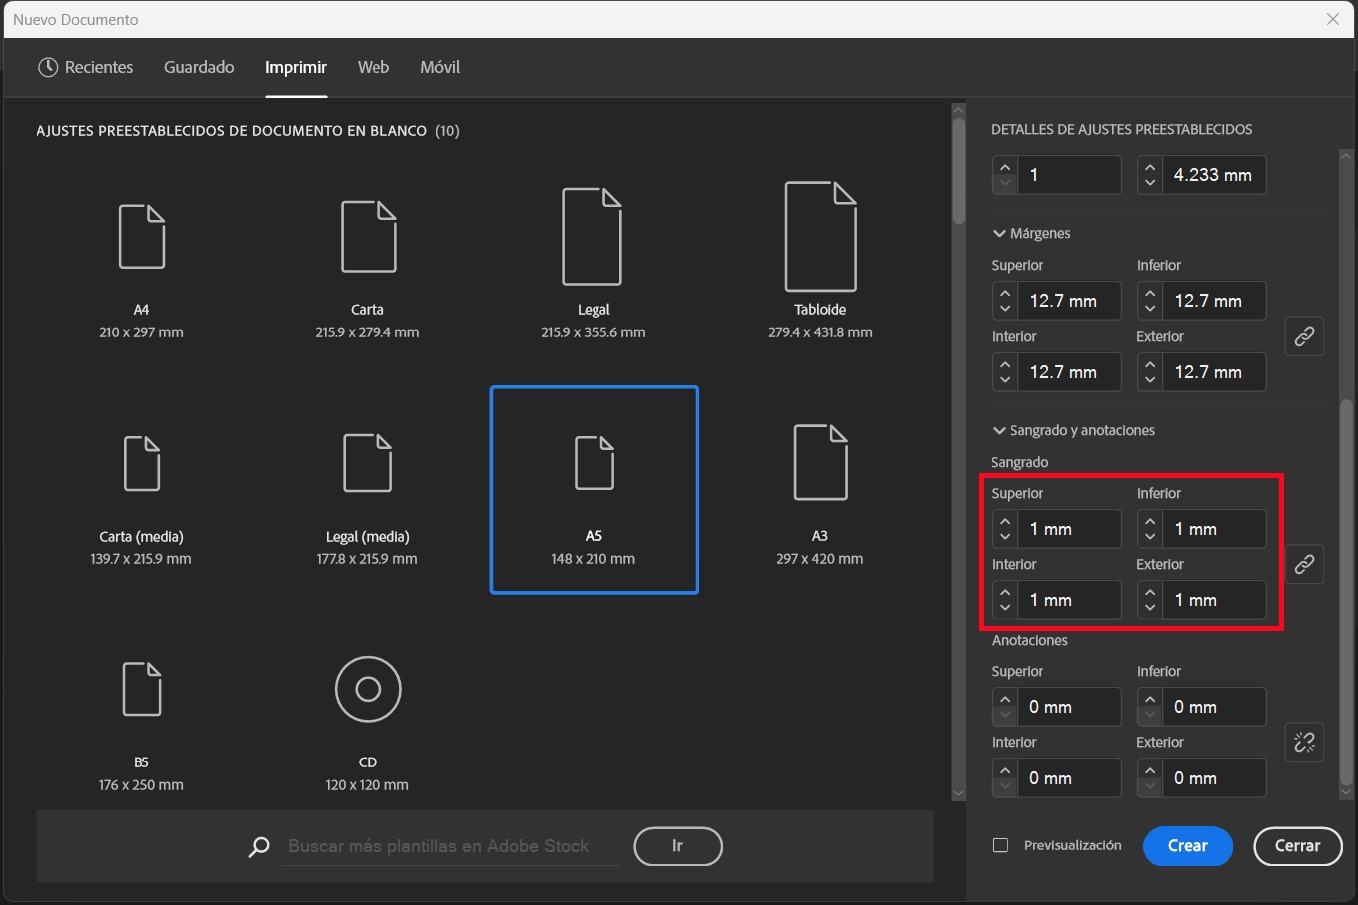Choose the Legal preset icon

pos(592,236)
